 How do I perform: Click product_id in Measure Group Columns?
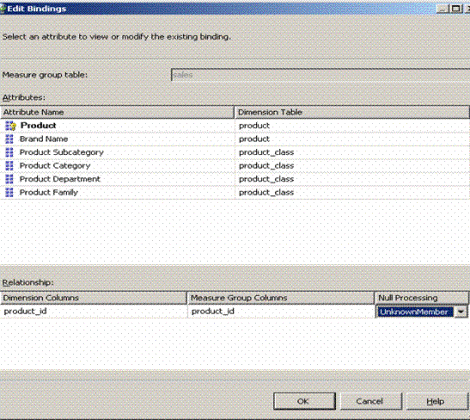tap(213, 311)
